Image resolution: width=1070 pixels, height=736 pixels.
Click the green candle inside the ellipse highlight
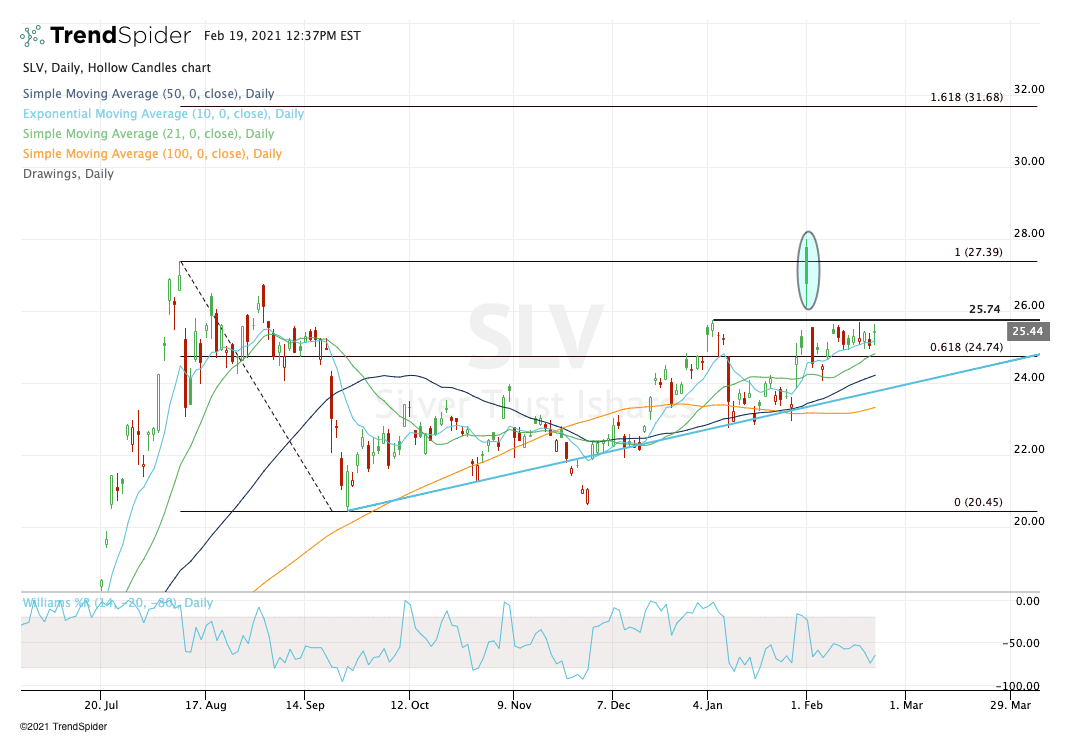pos(808,270)
